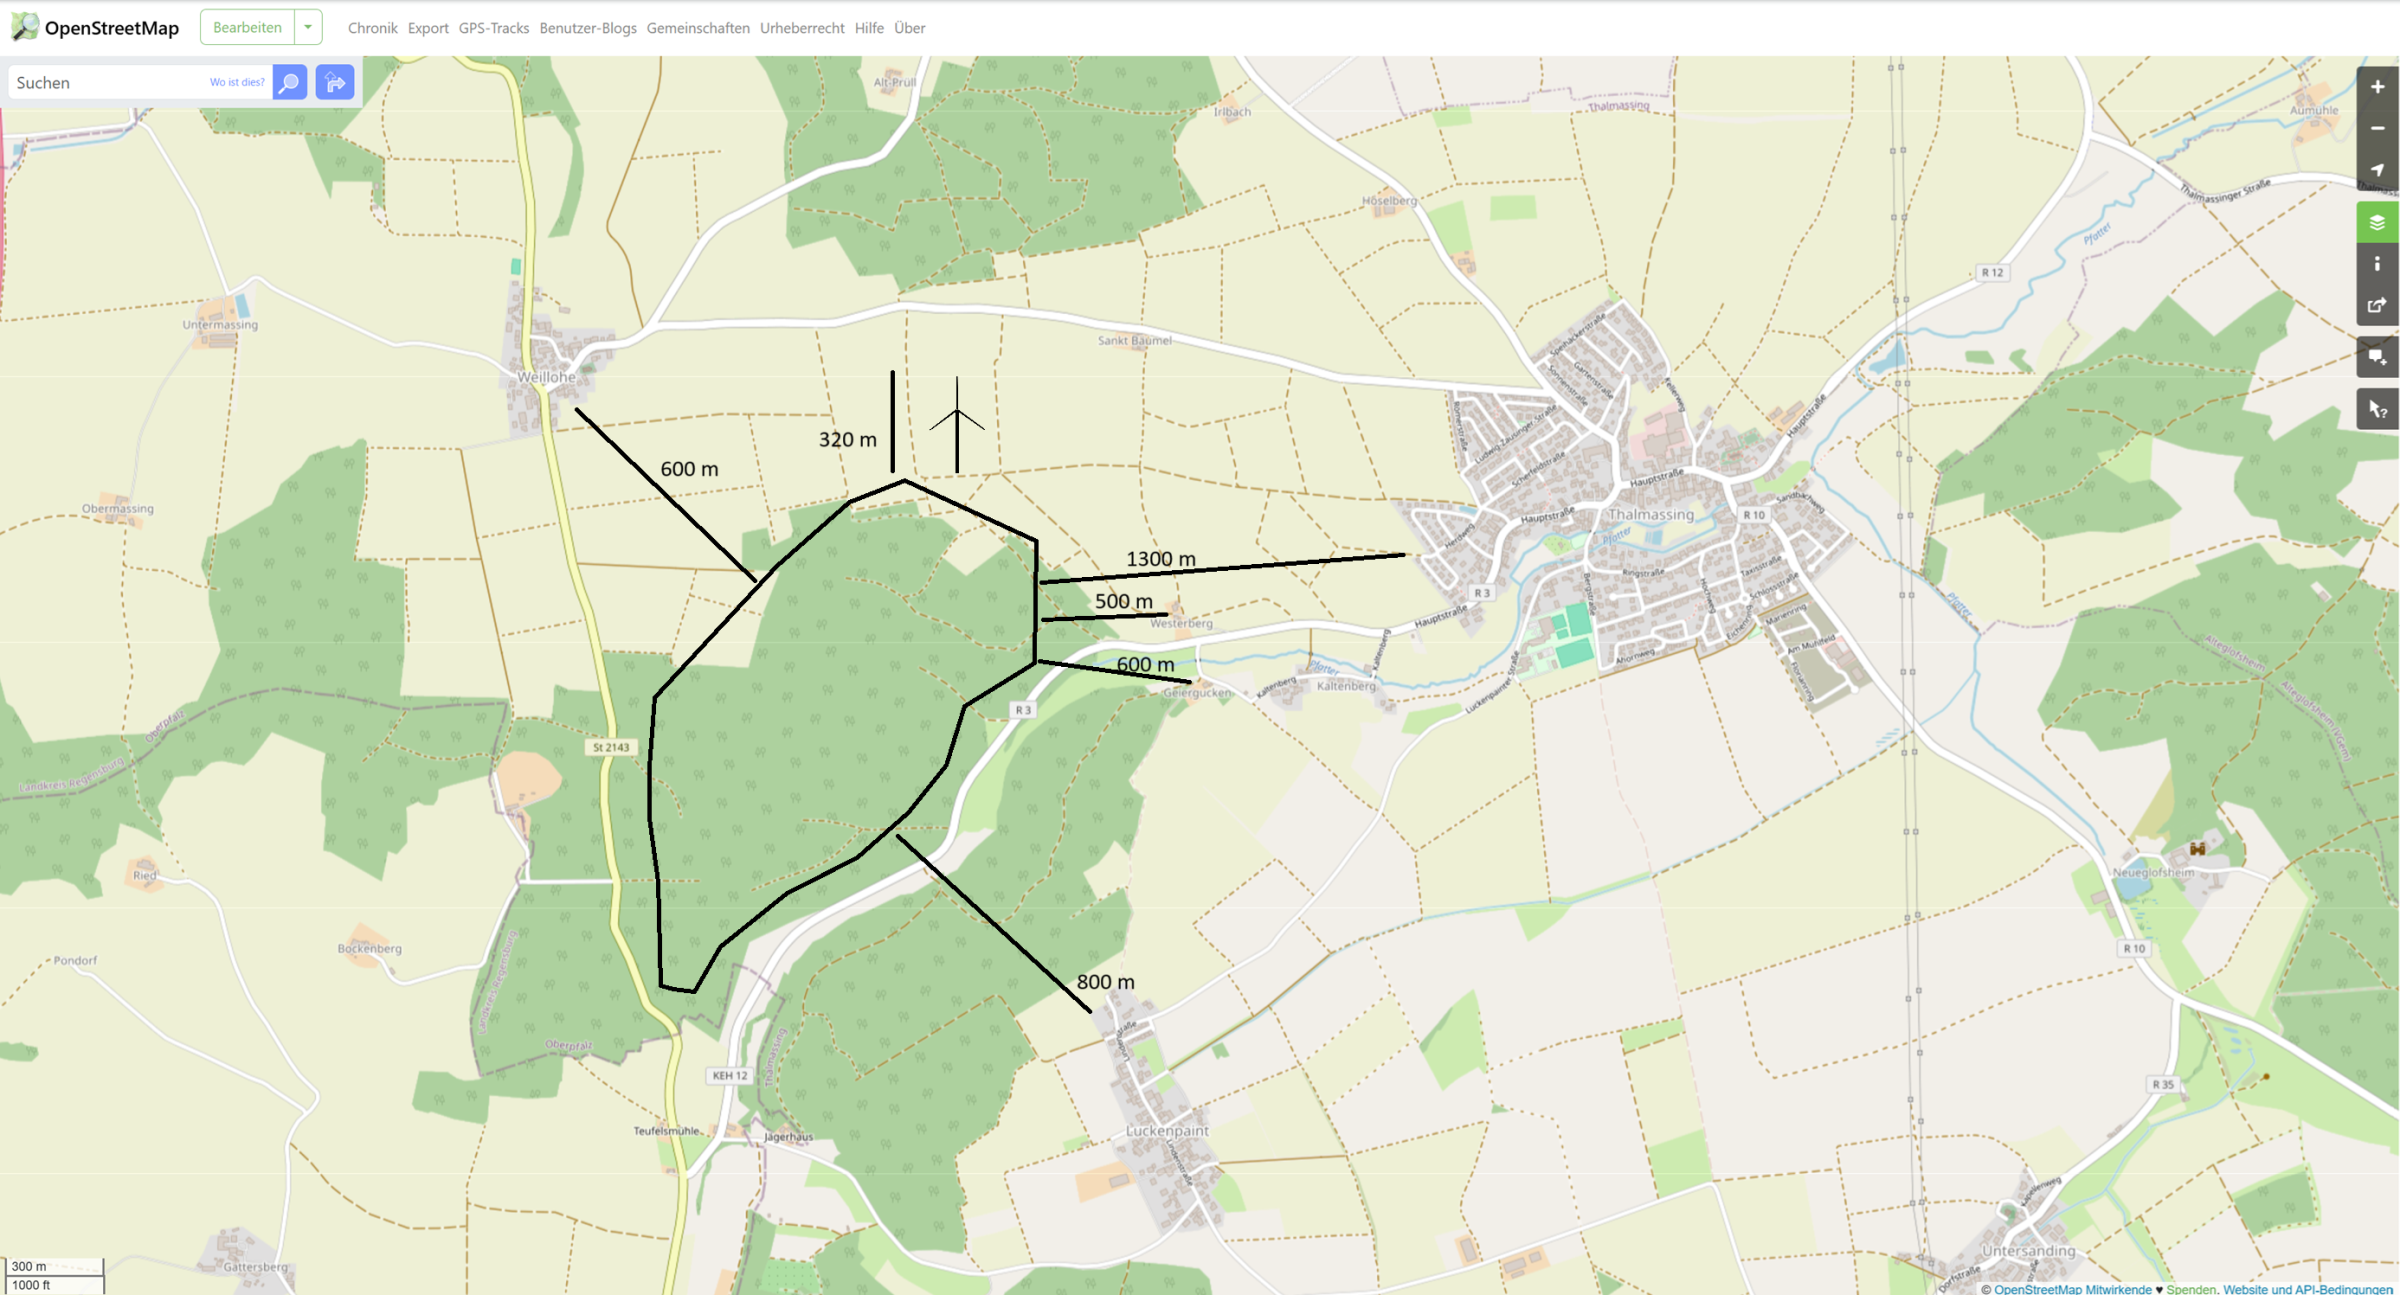
Task: Open the map key info
Action: click(x=2377, y=264)
